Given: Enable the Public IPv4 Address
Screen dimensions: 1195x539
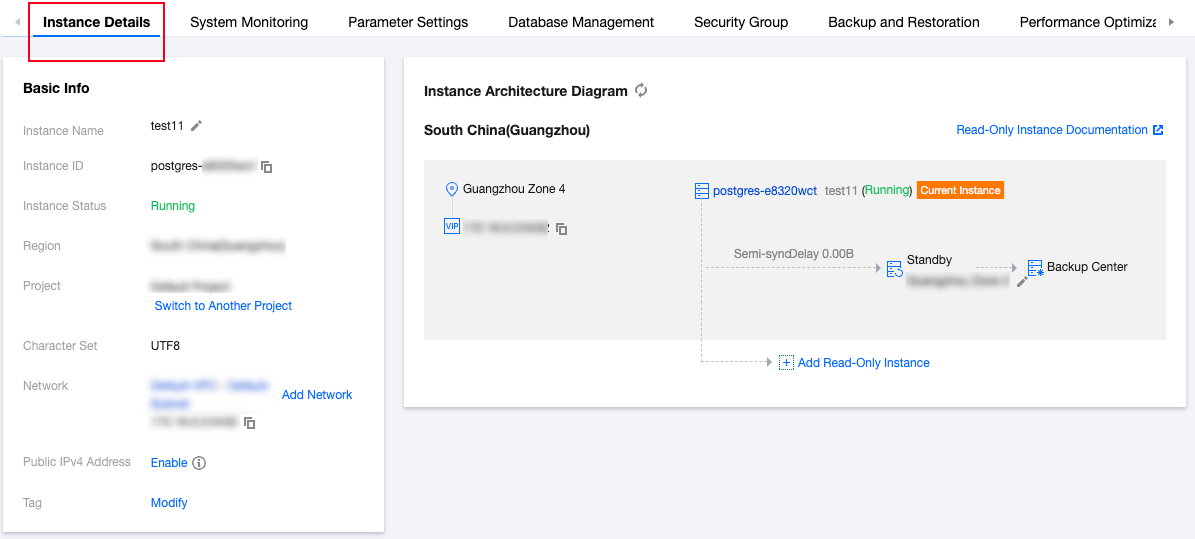Looking at the screenshot, I should tap(169, 463).
